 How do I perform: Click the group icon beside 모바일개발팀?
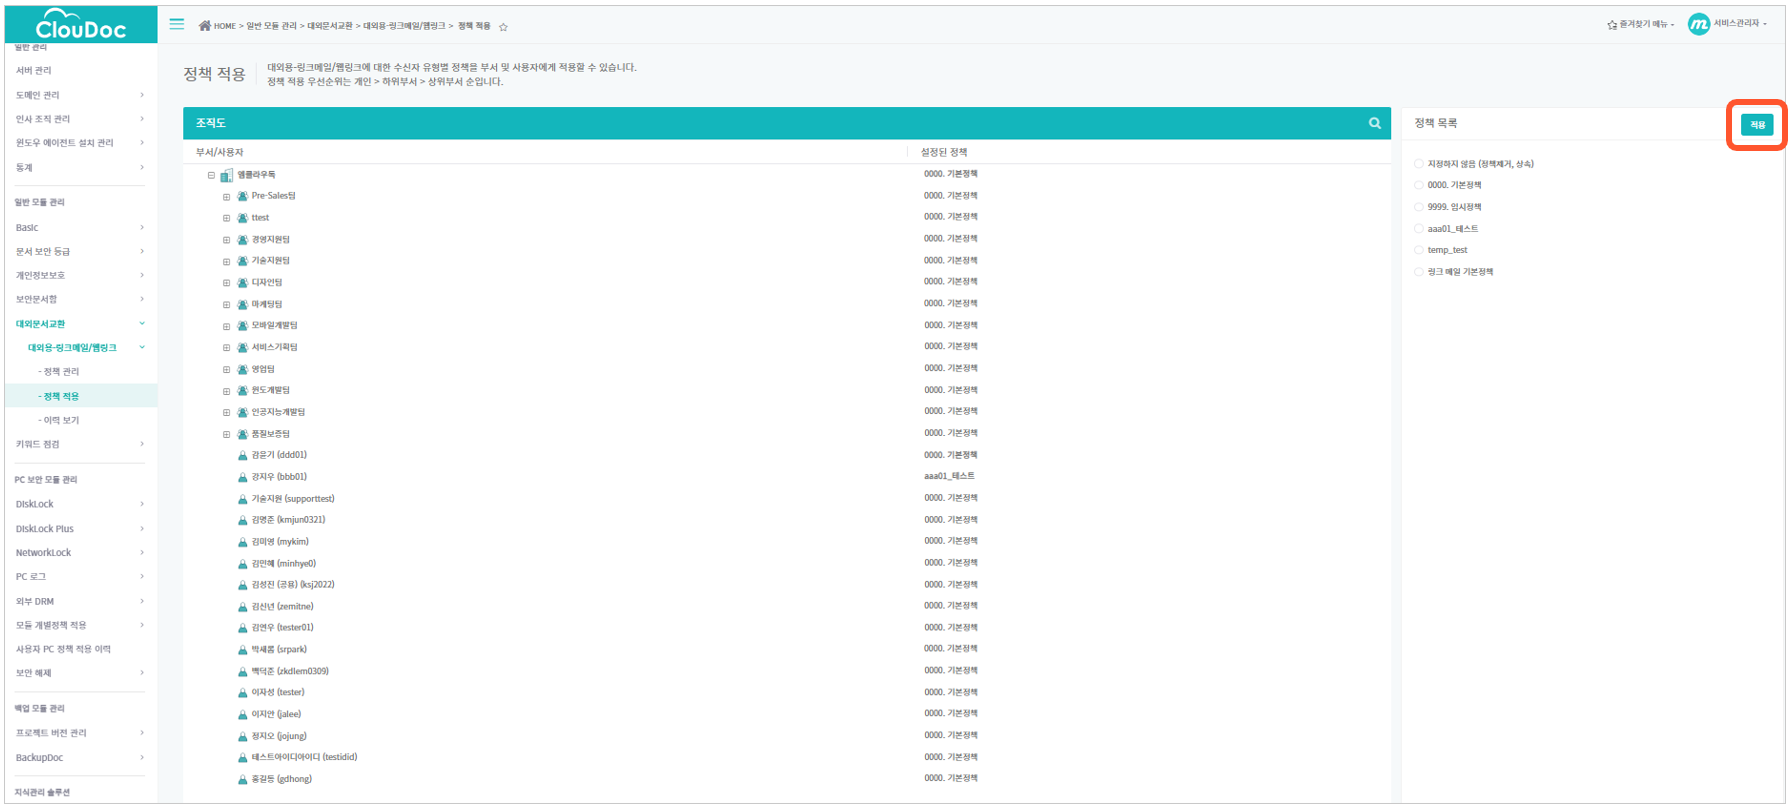tap(242, 326)
